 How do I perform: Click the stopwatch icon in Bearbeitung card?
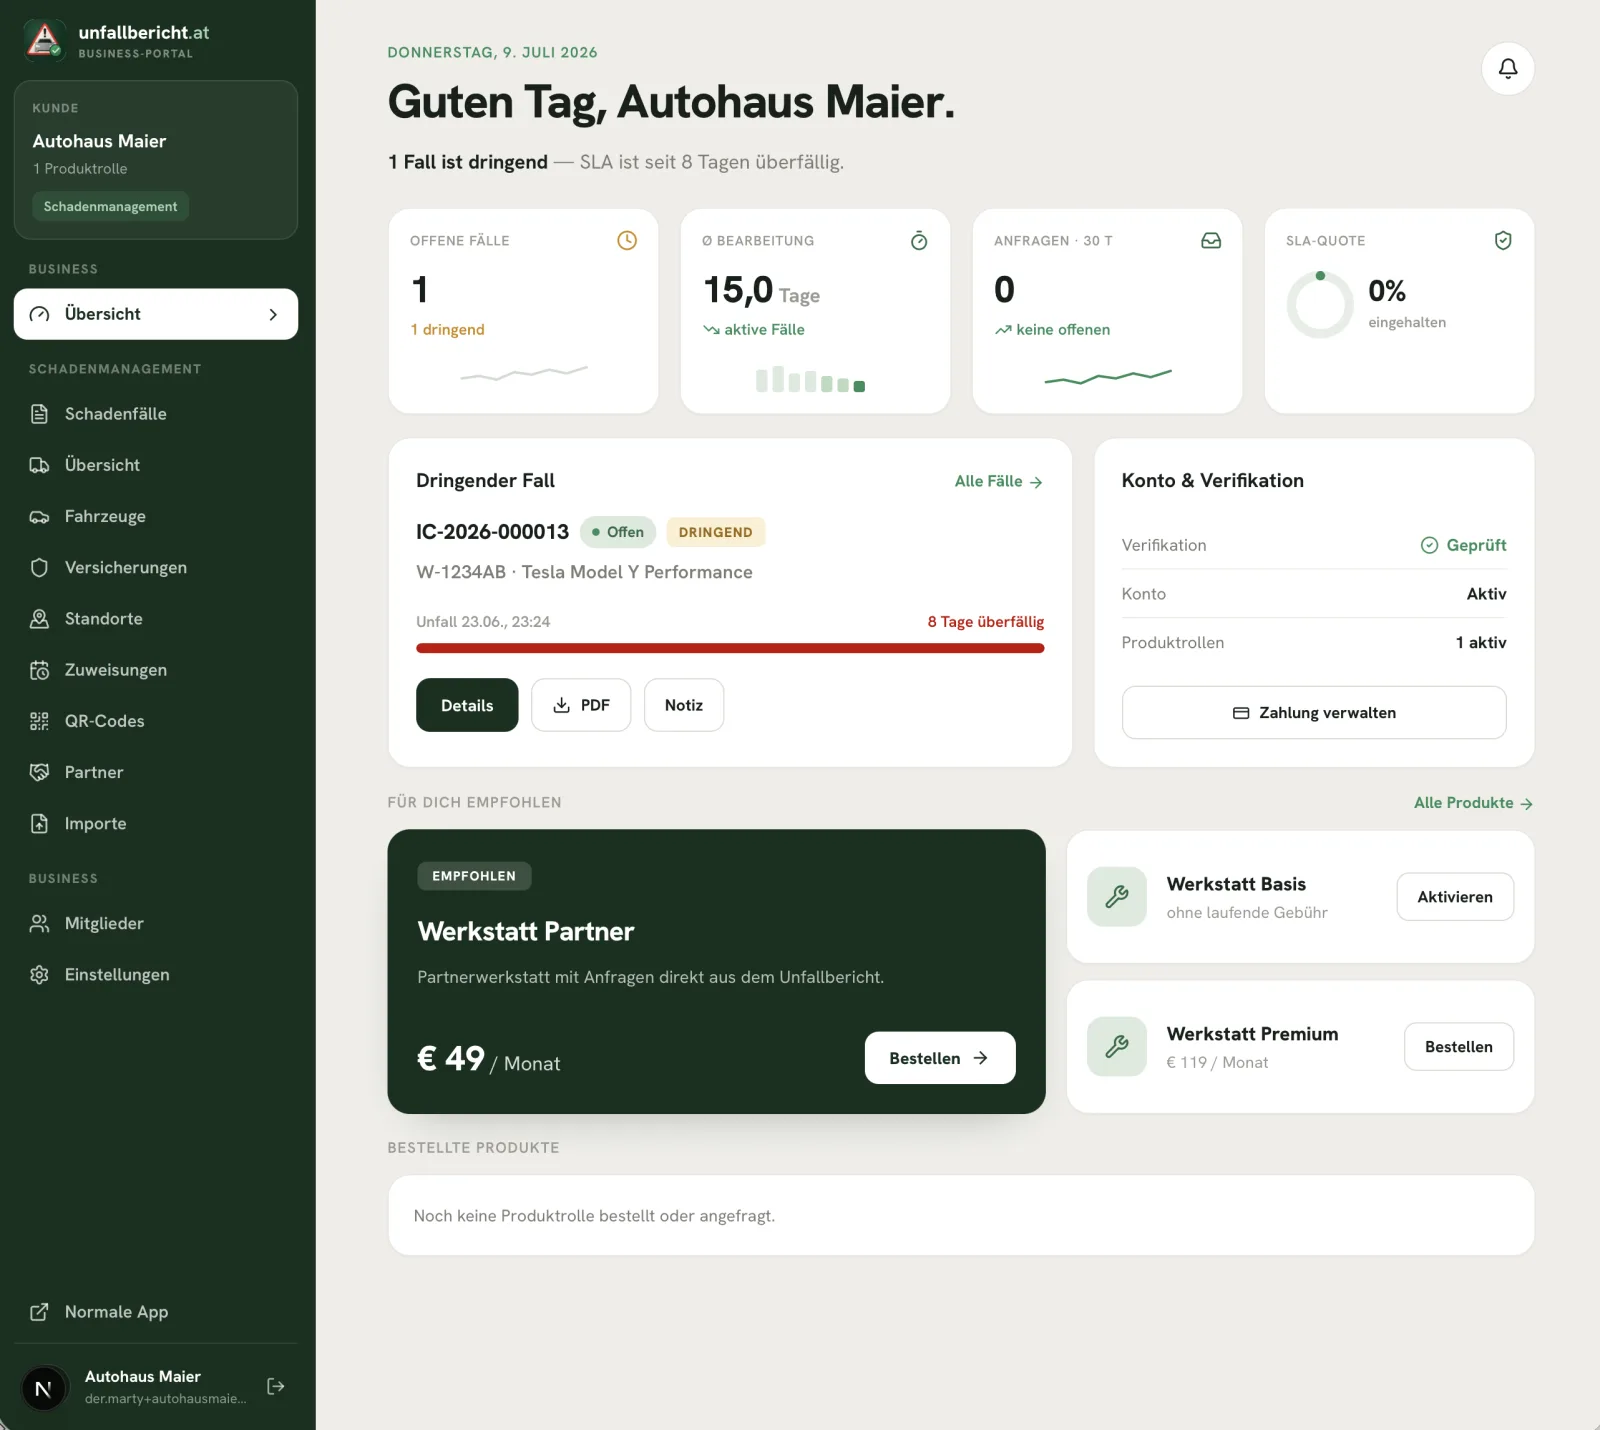(x=919, y=240)
